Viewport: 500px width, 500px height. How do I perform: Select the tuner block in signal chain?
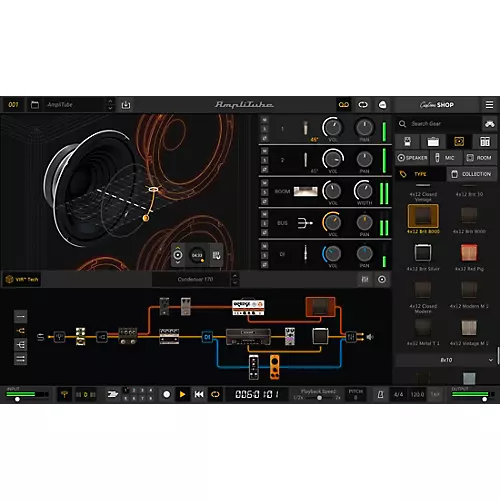point(59,337)
